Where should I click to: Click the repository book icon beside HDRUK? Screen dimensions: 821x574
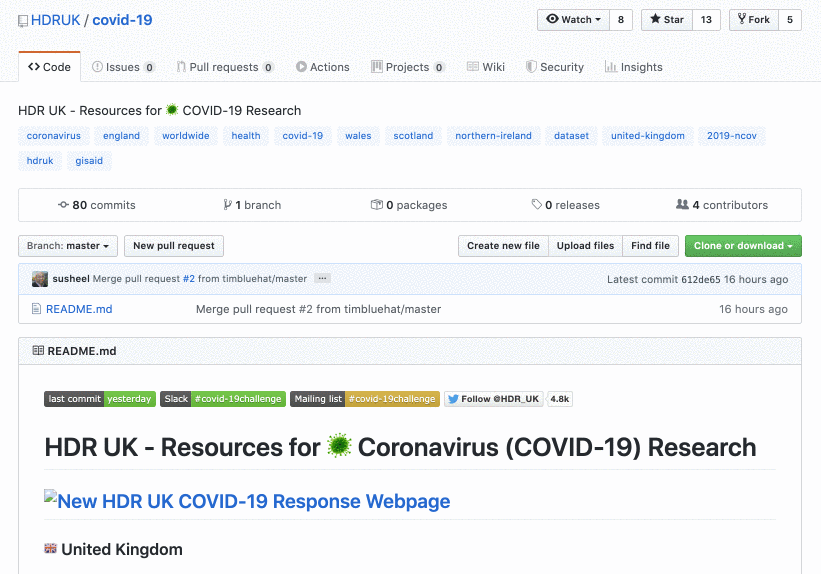23,21
